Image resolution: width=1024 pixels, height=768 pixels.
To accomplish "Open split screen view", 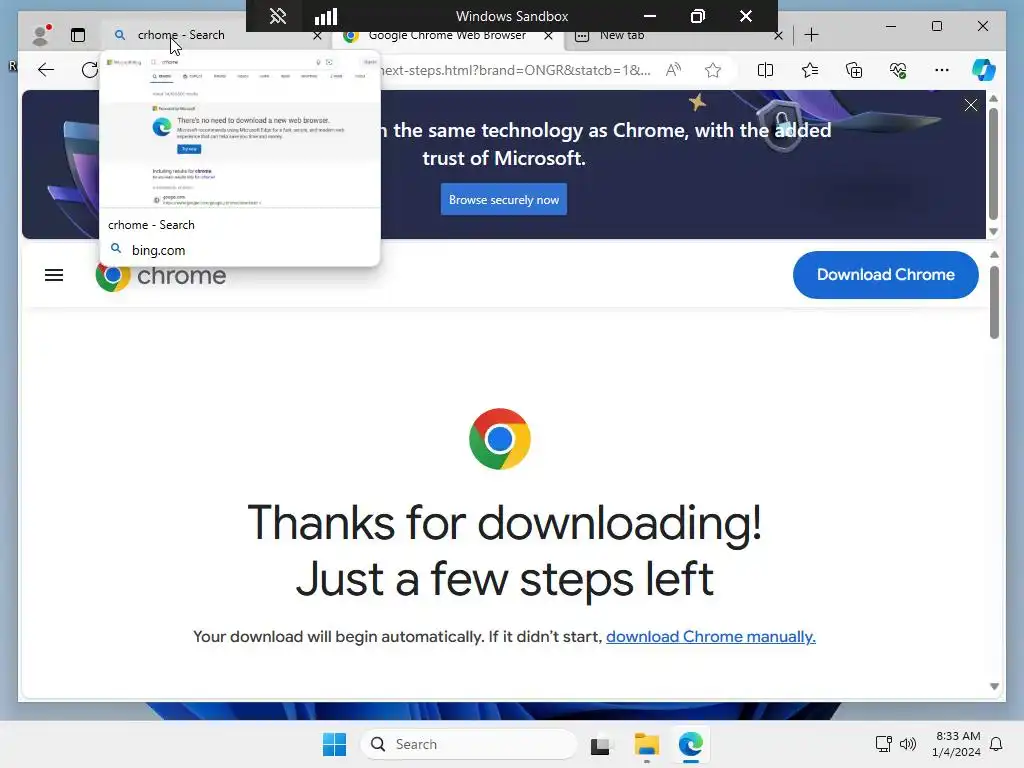I will click(765, 70).
